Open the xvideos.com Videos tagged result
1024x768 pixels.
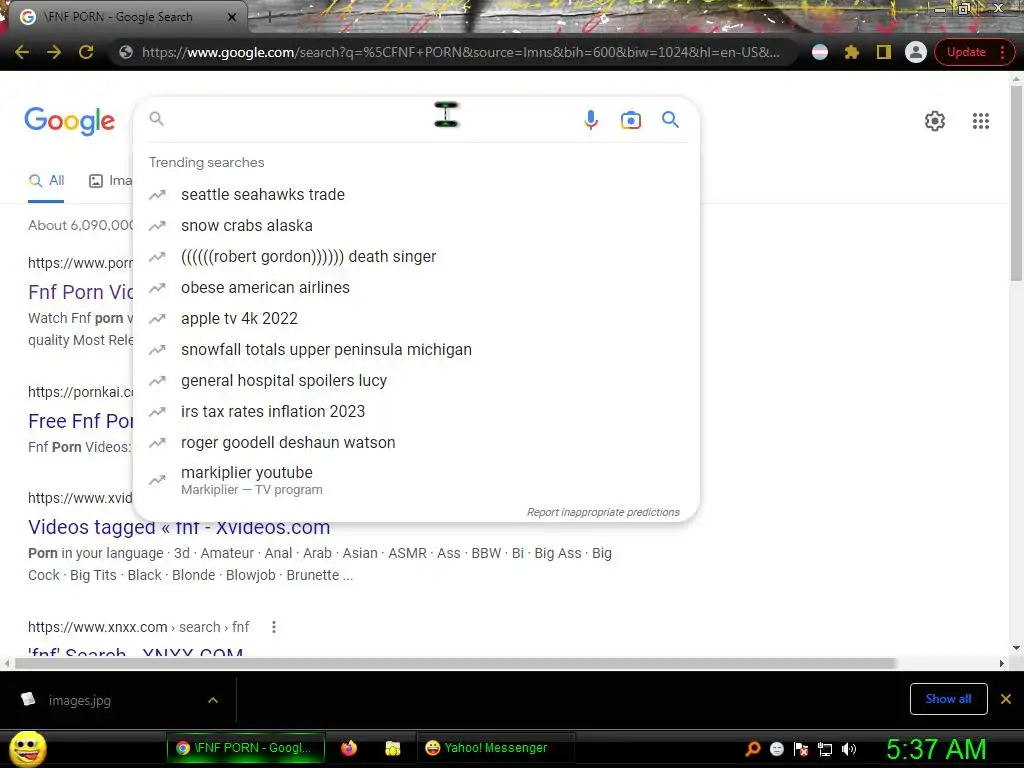179,527
